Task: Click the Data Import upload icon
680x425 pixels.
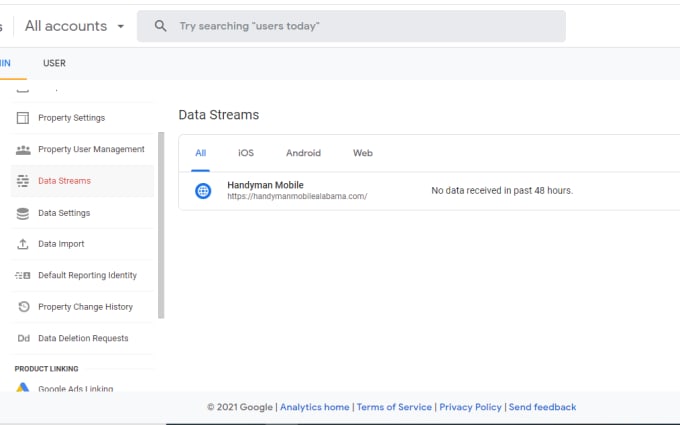Action: pos(23,244)
